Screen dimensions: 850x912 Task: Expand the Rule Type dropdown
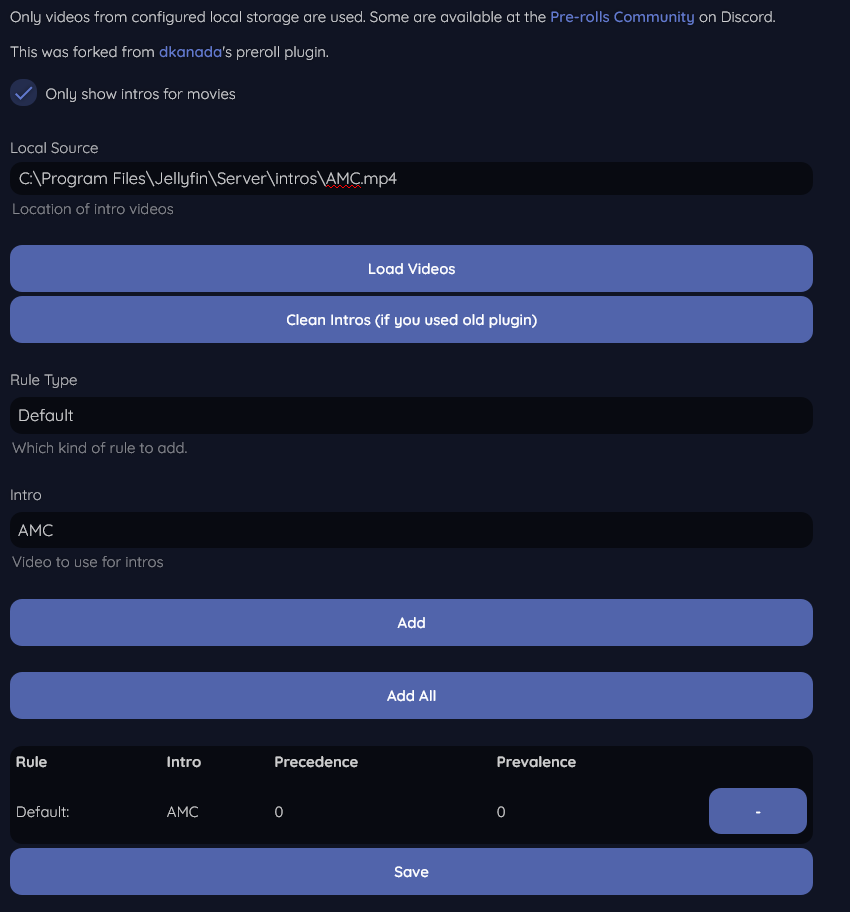click(411, 415)
